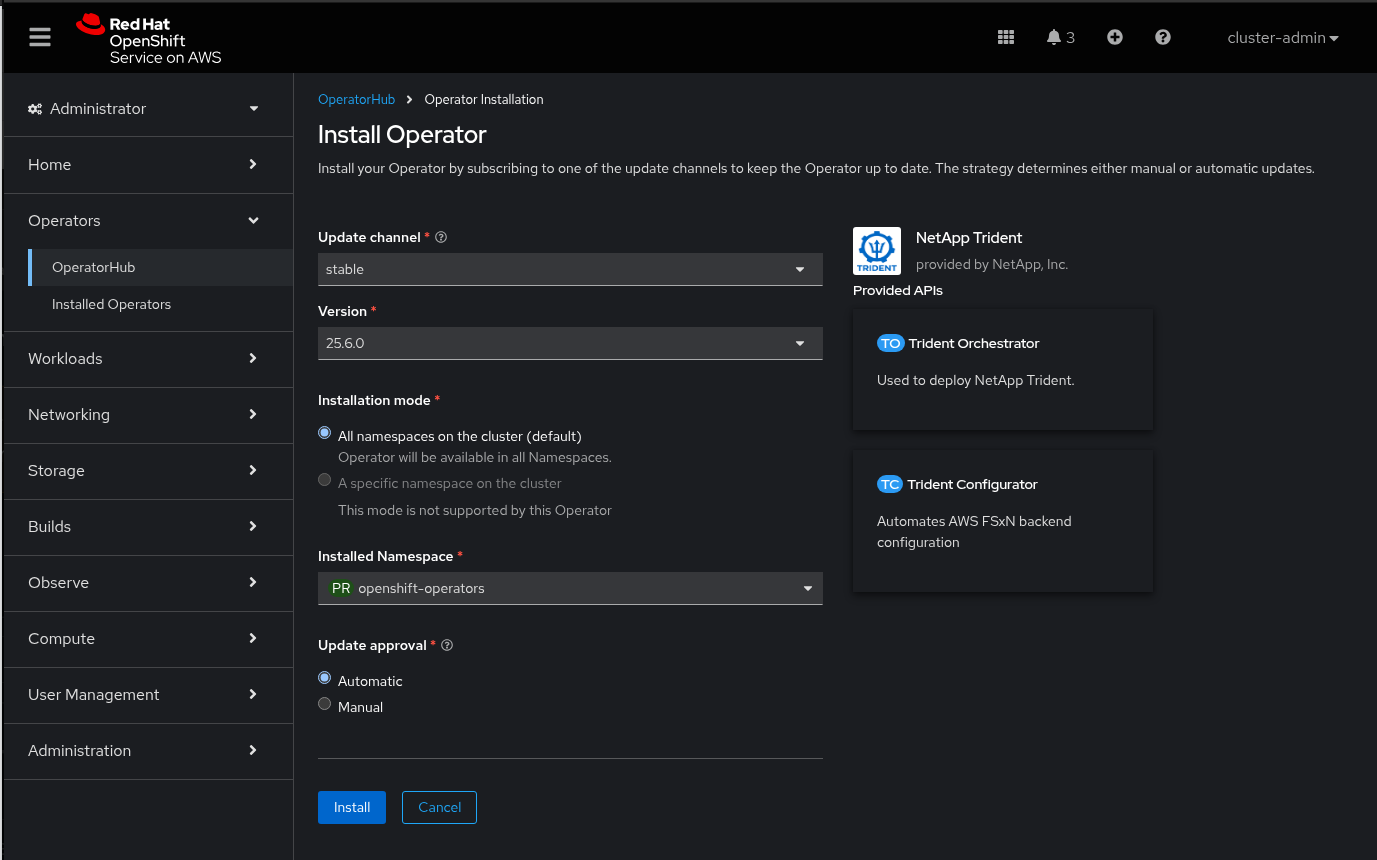
Task: Choose Automatic update approval
Action: click(x=324, y=678)
